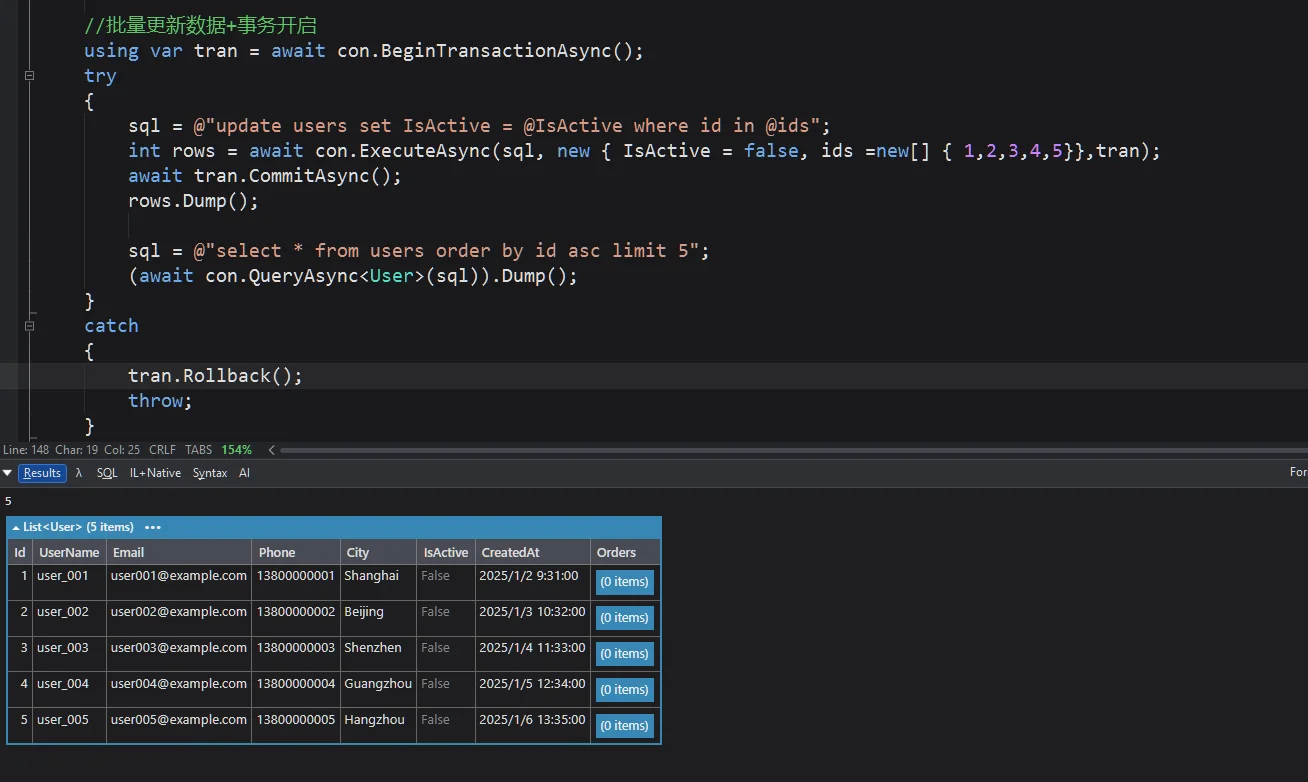Click phone number 13800000004
Image resolution: width=1308 pixels, height=782 pixels.
296,684
